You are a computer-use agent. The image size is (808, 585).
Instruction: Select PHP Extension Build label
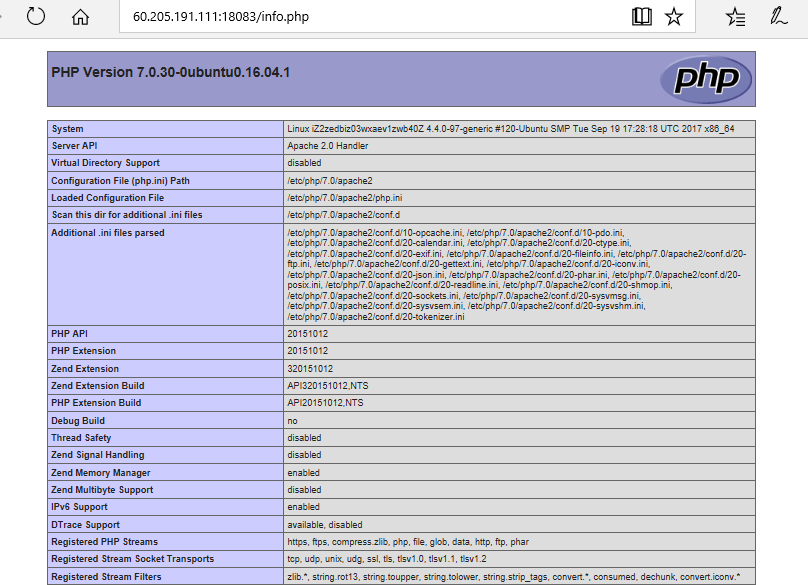96,403
